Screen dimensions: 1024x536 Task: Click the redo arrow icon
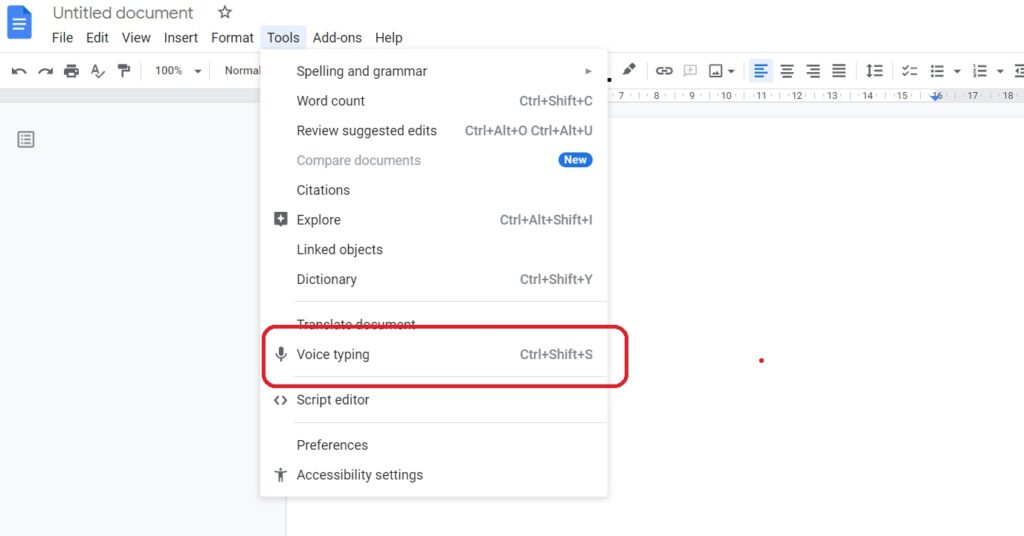coord(45,71)
